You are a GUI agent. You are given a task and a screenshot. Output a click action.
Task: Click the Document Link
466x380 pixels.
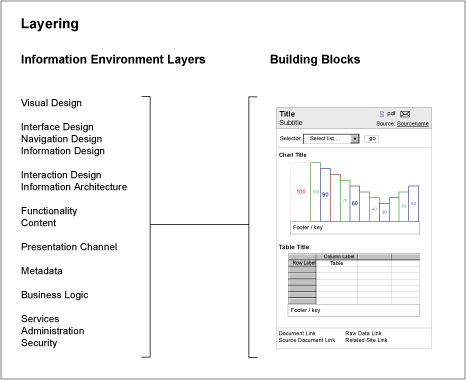(x=297, y=333)
